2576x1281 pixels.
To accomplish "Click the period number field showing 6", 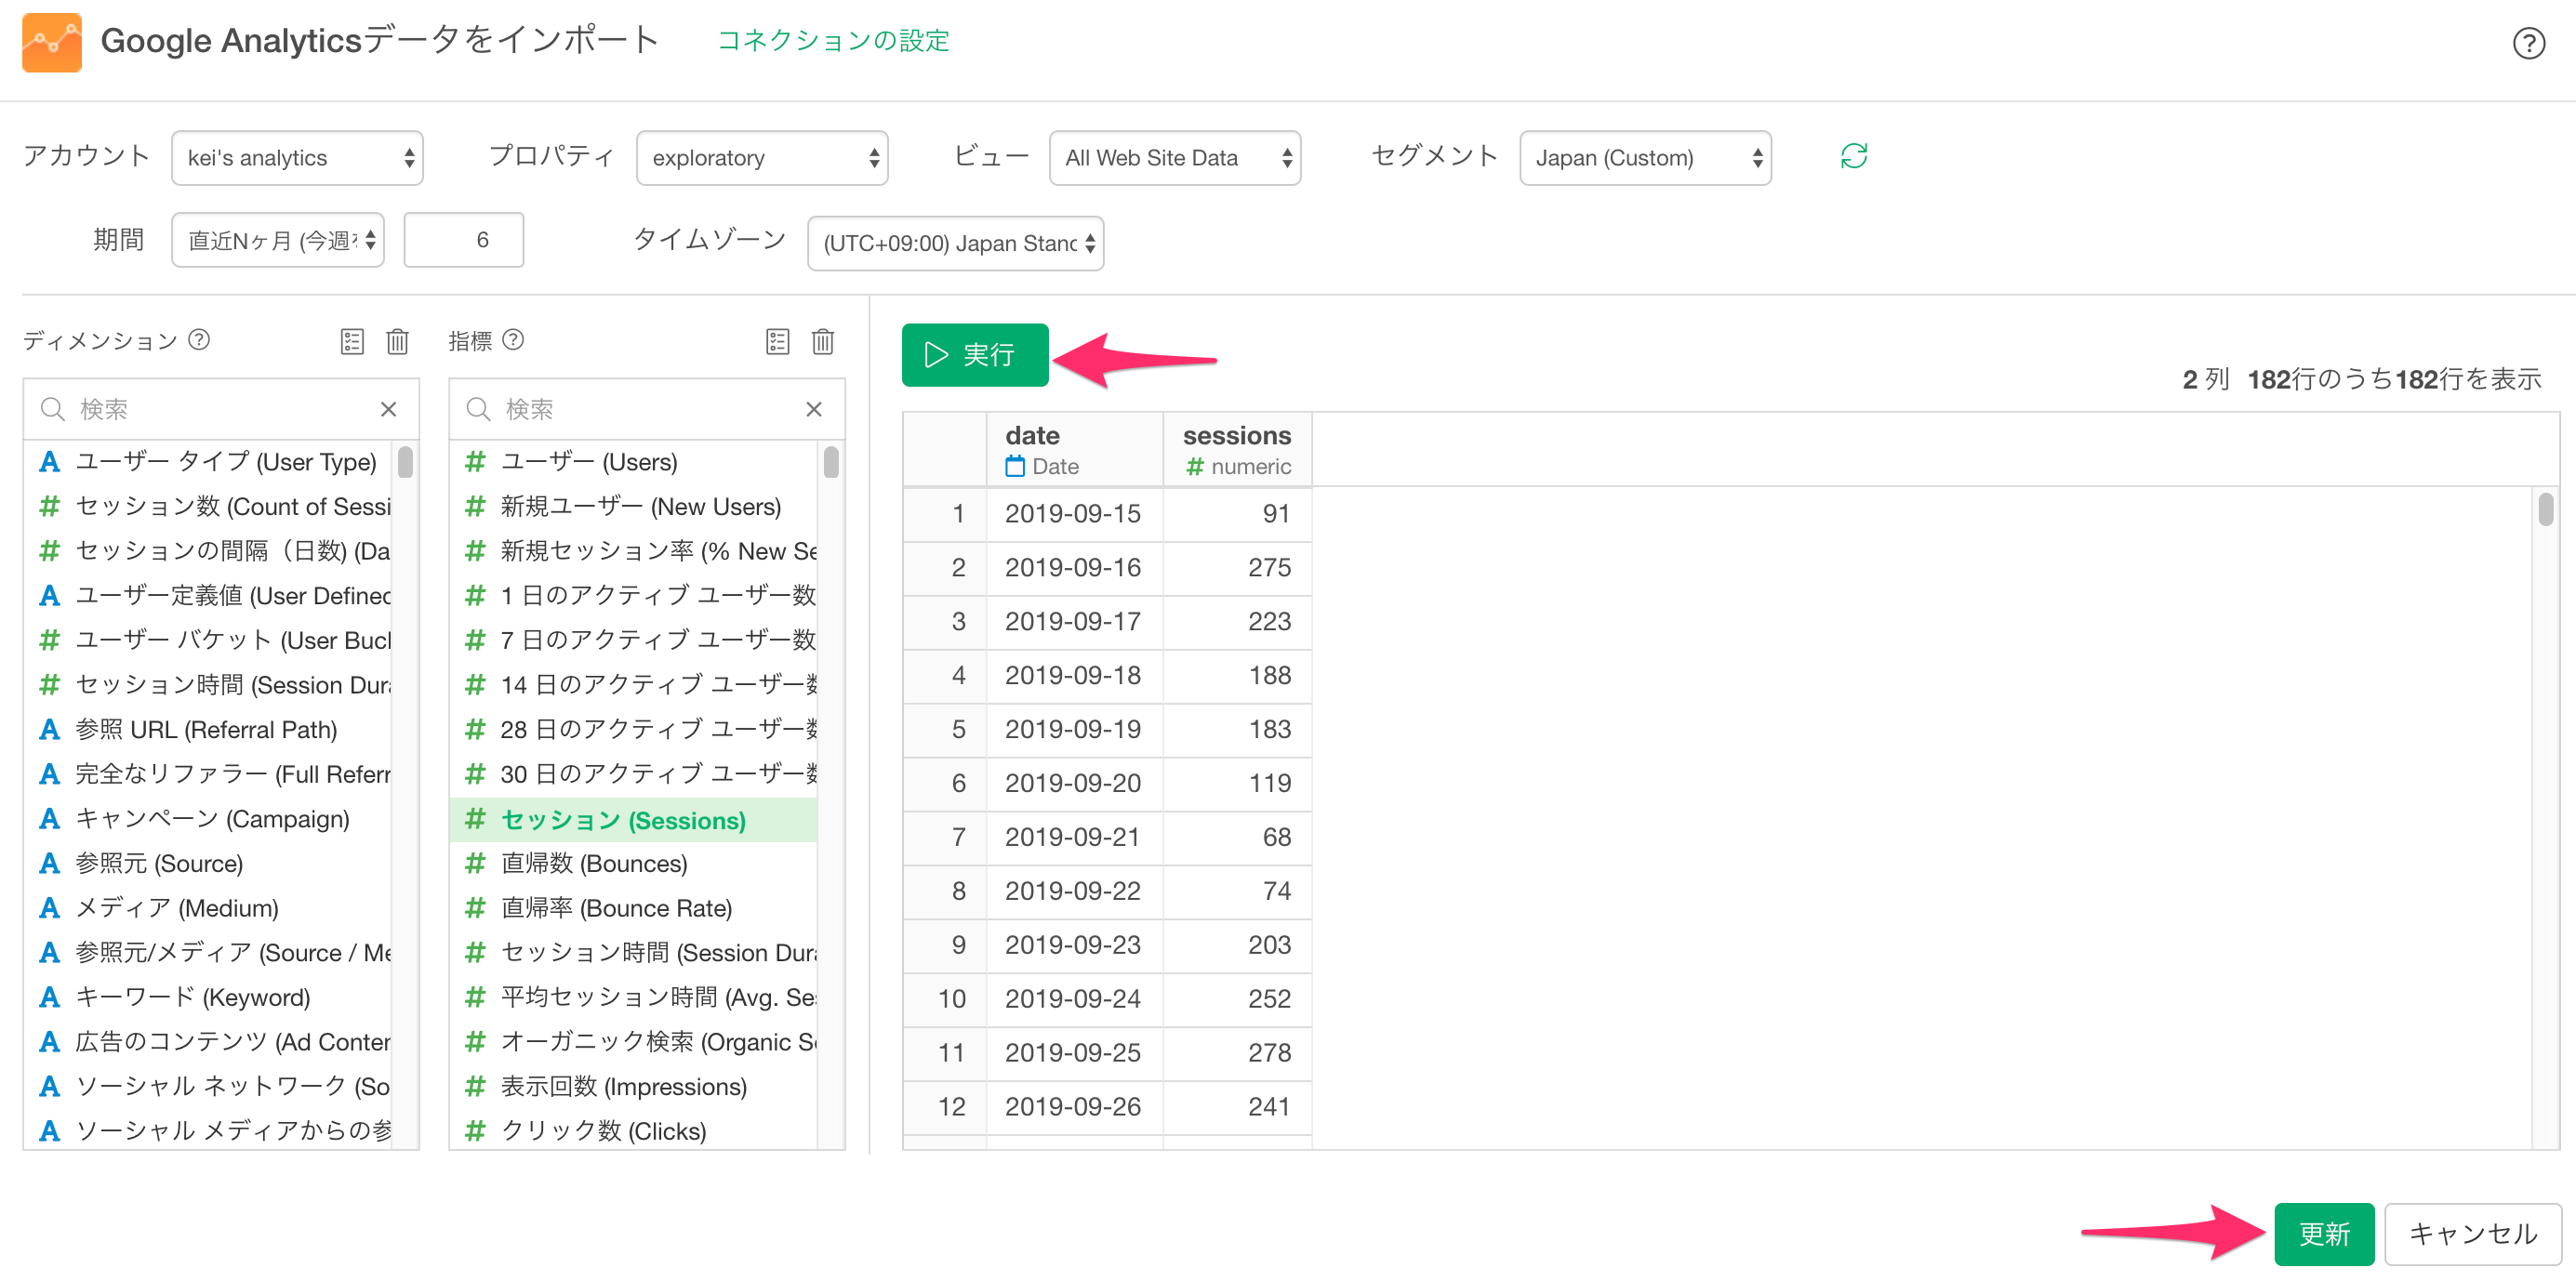I will point(464,240).
